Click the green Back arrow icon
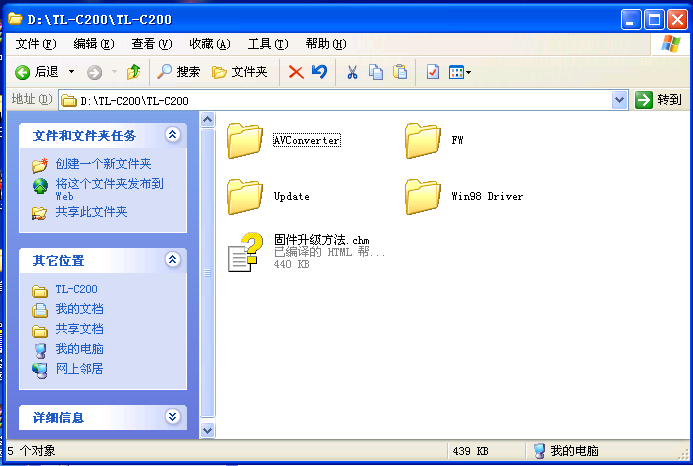The height and width of the screenshot is (466, 693). point(23,72)
